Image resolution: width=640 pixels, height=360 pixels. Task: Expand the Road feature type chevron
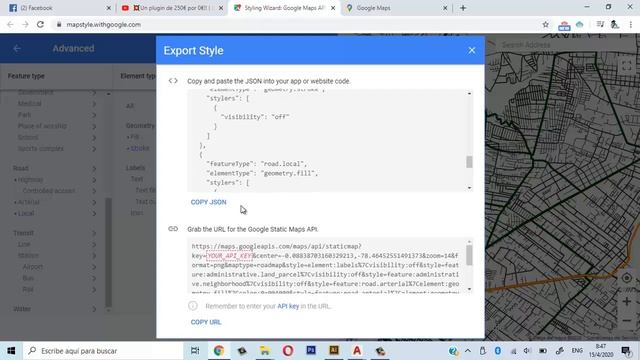click(x=94, y=168)
